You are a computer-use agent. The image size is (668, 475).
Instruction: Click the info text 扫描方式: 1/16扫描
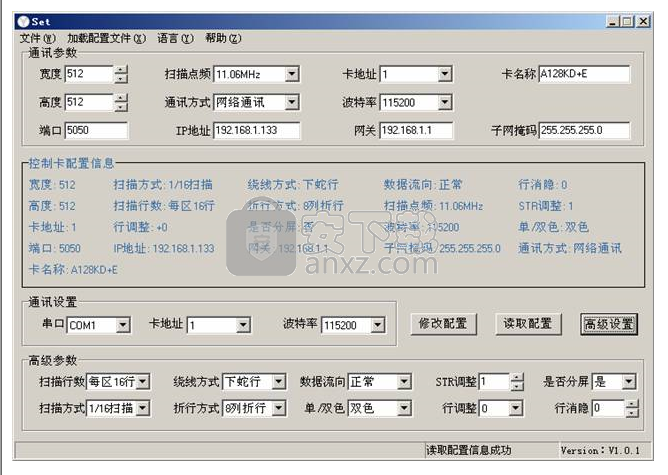[163, 184]
